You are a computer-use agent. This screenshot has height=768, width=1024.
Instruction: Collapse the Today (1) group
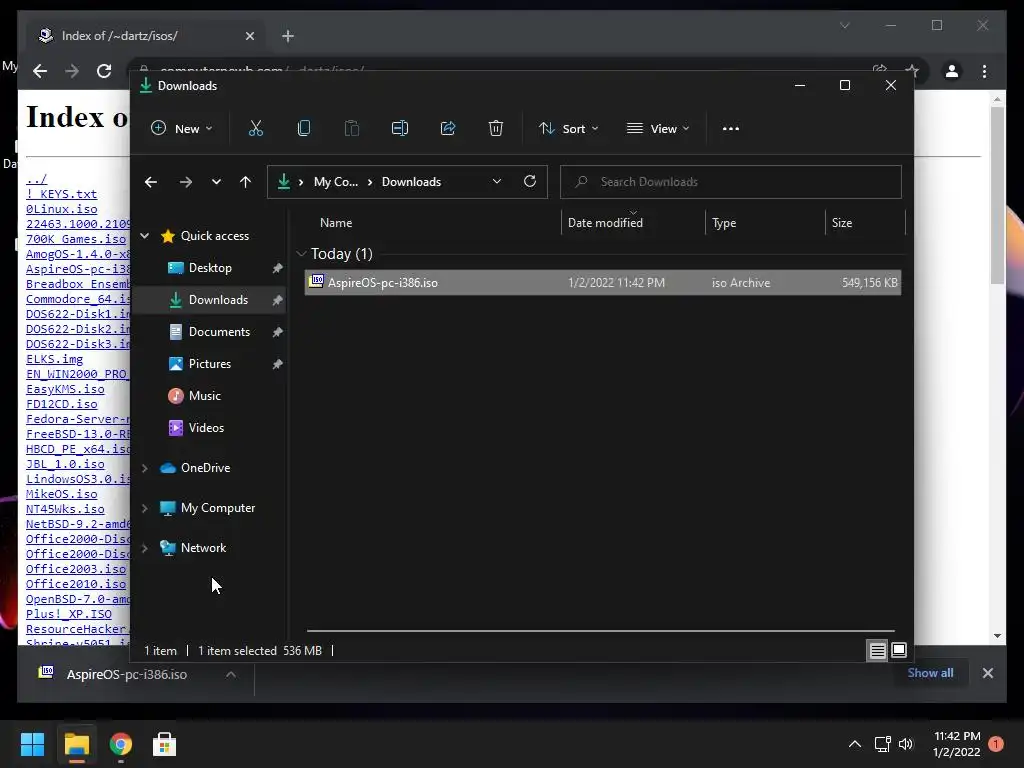301,253
